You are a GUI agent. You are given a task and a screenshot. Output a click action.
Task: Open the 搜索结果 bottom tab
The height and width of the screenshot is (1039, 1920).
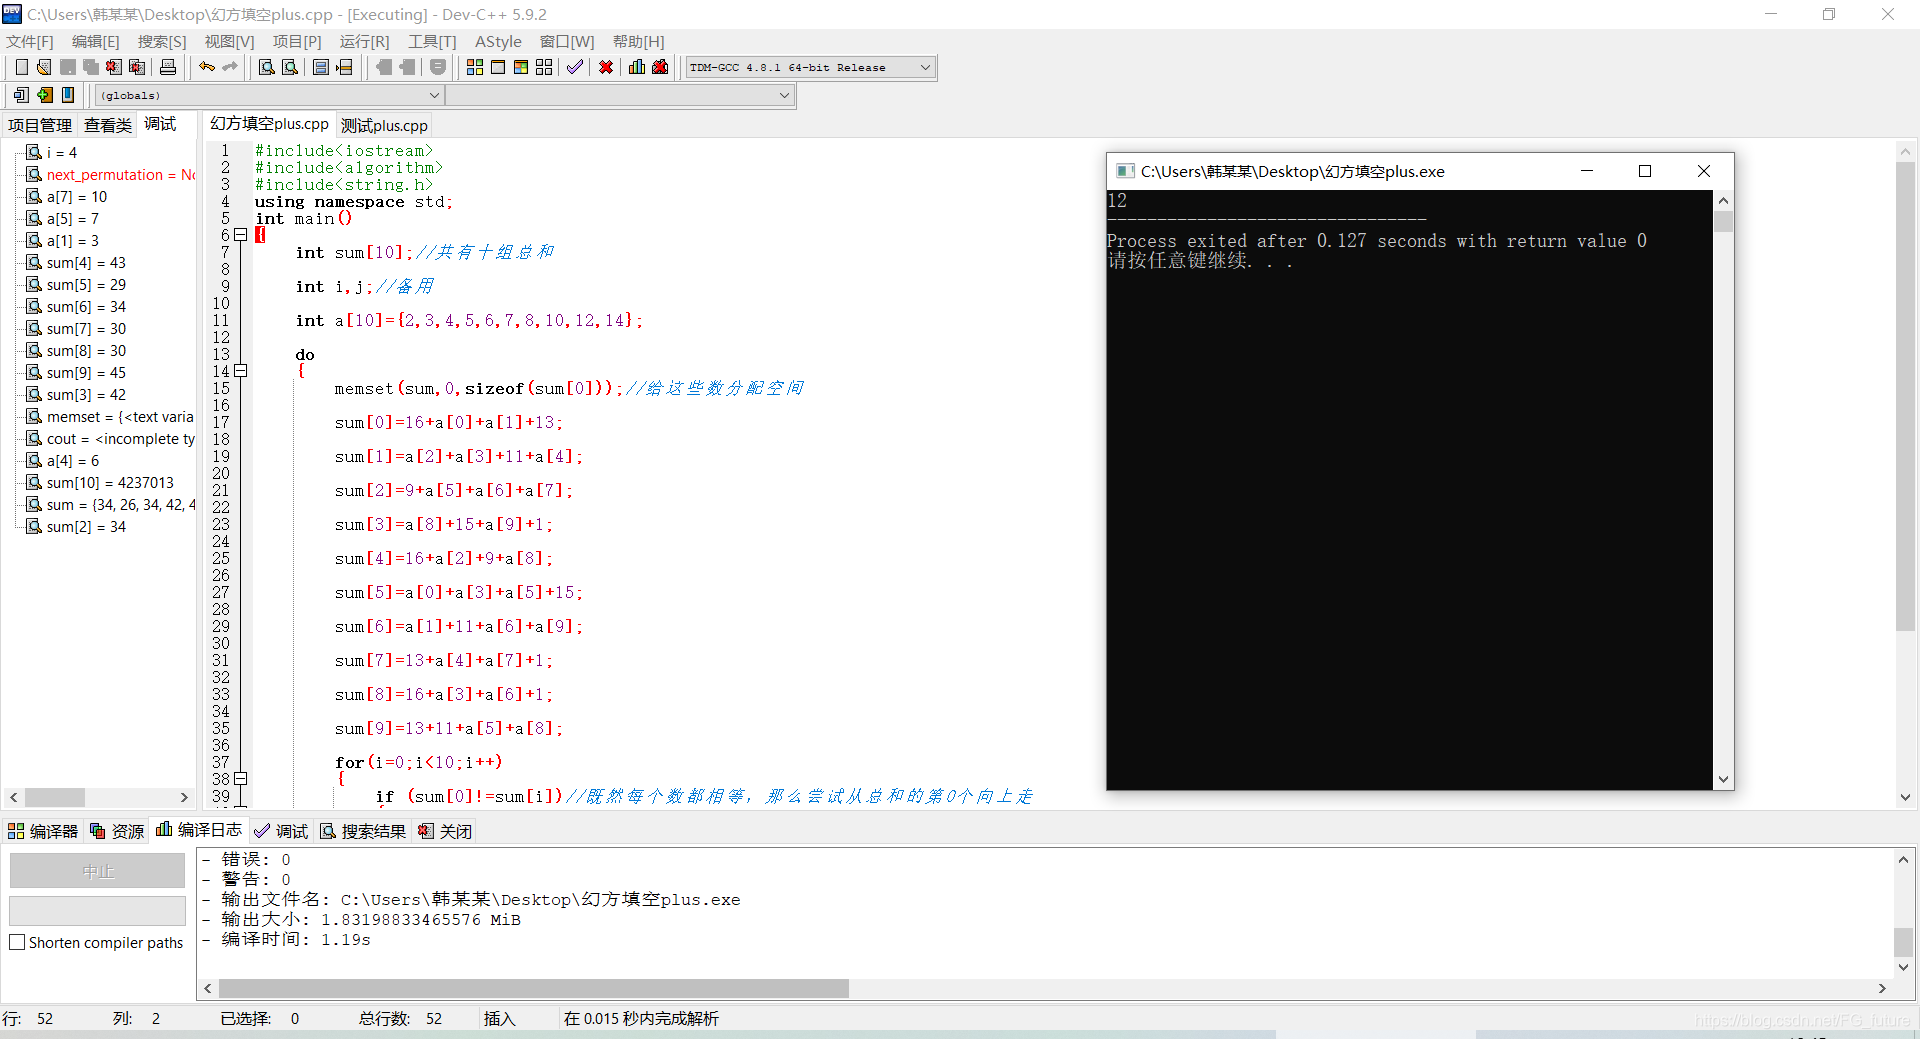pyautogui.click(x=363, y=831)
